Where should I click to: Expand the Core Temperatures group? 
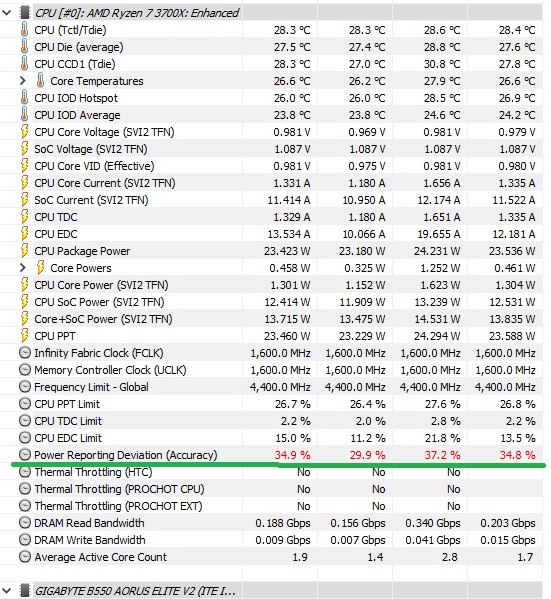(23, 81)
